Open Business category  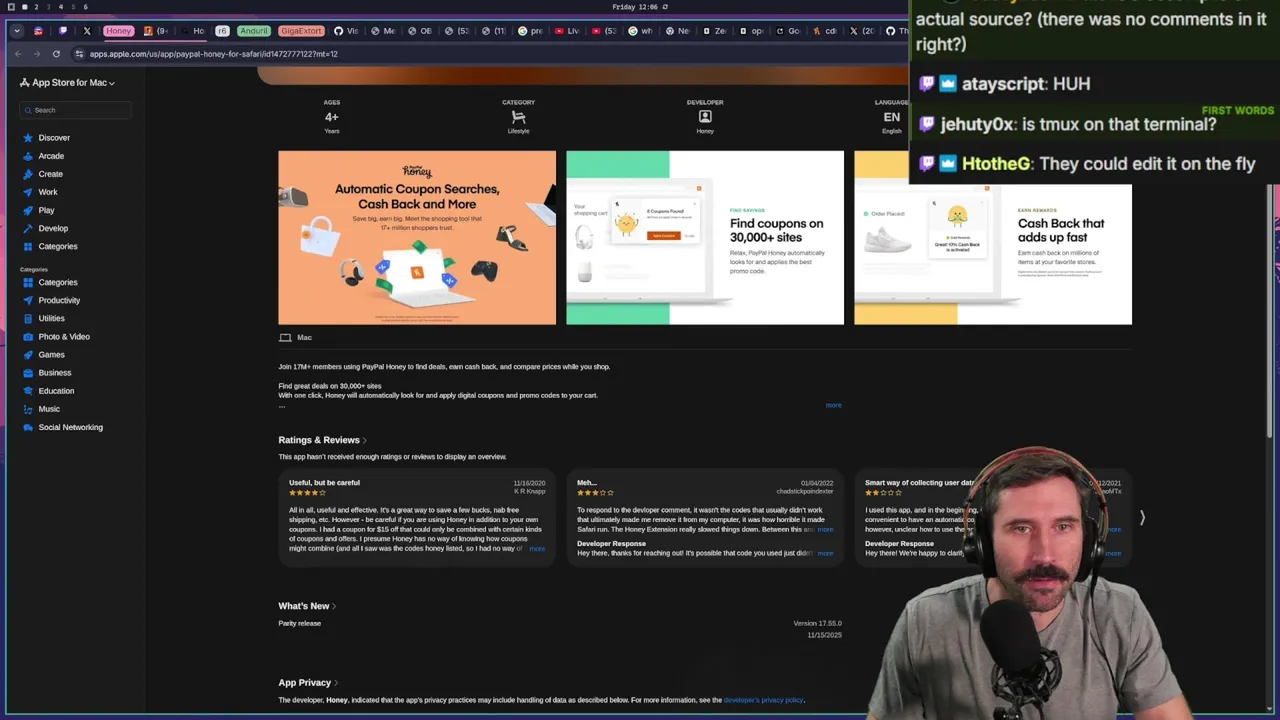[x=55, y=372]
